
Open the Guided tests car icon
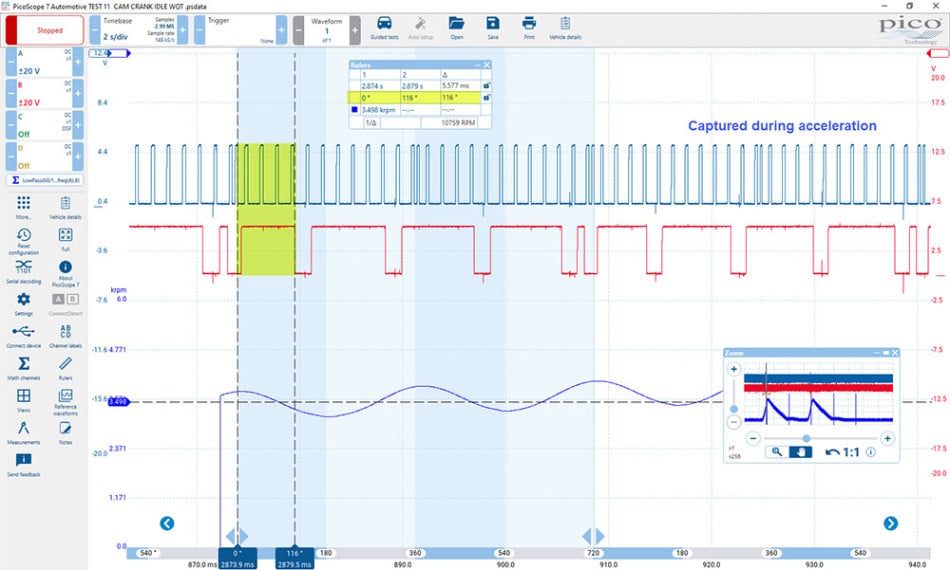click(384, 28)
